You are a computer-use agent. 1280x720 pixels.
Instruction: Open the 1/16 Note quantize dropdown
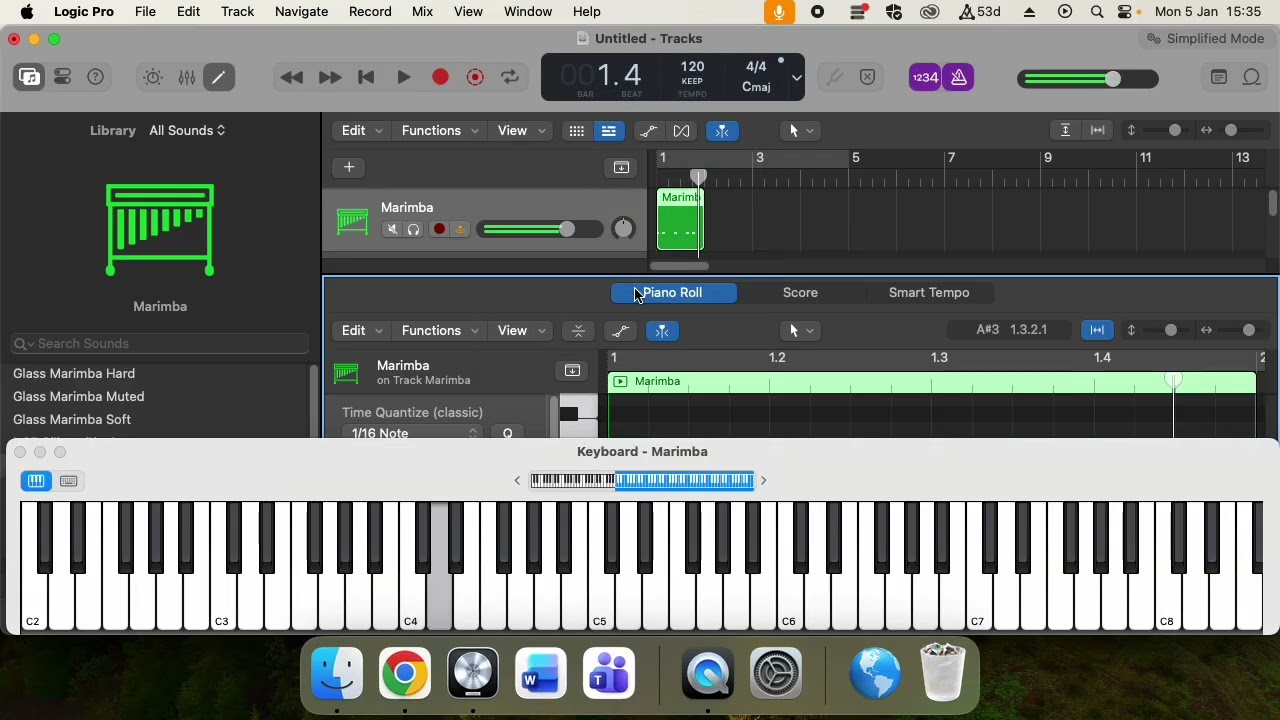[414, 433]
